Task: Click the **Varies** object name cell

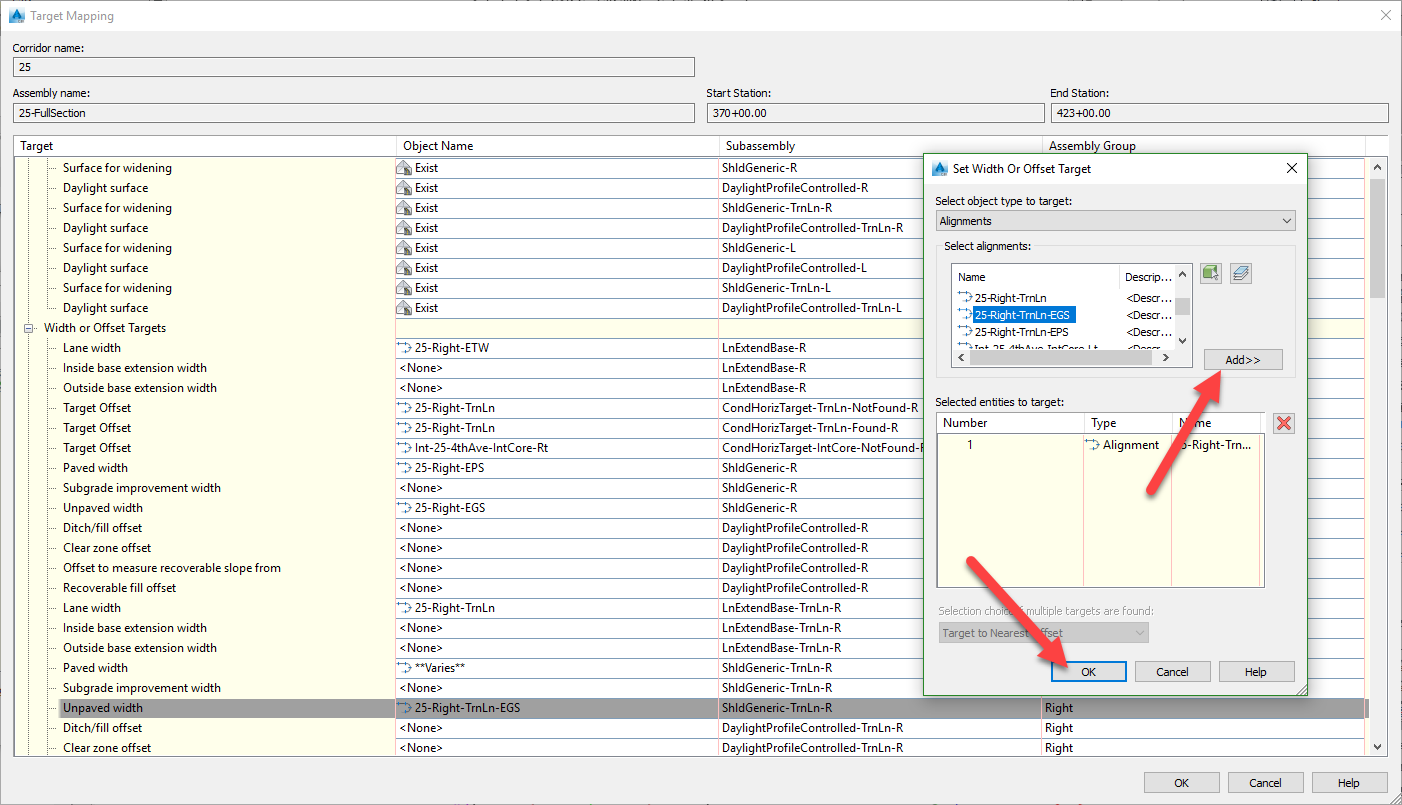Action: tap(557, 668)
